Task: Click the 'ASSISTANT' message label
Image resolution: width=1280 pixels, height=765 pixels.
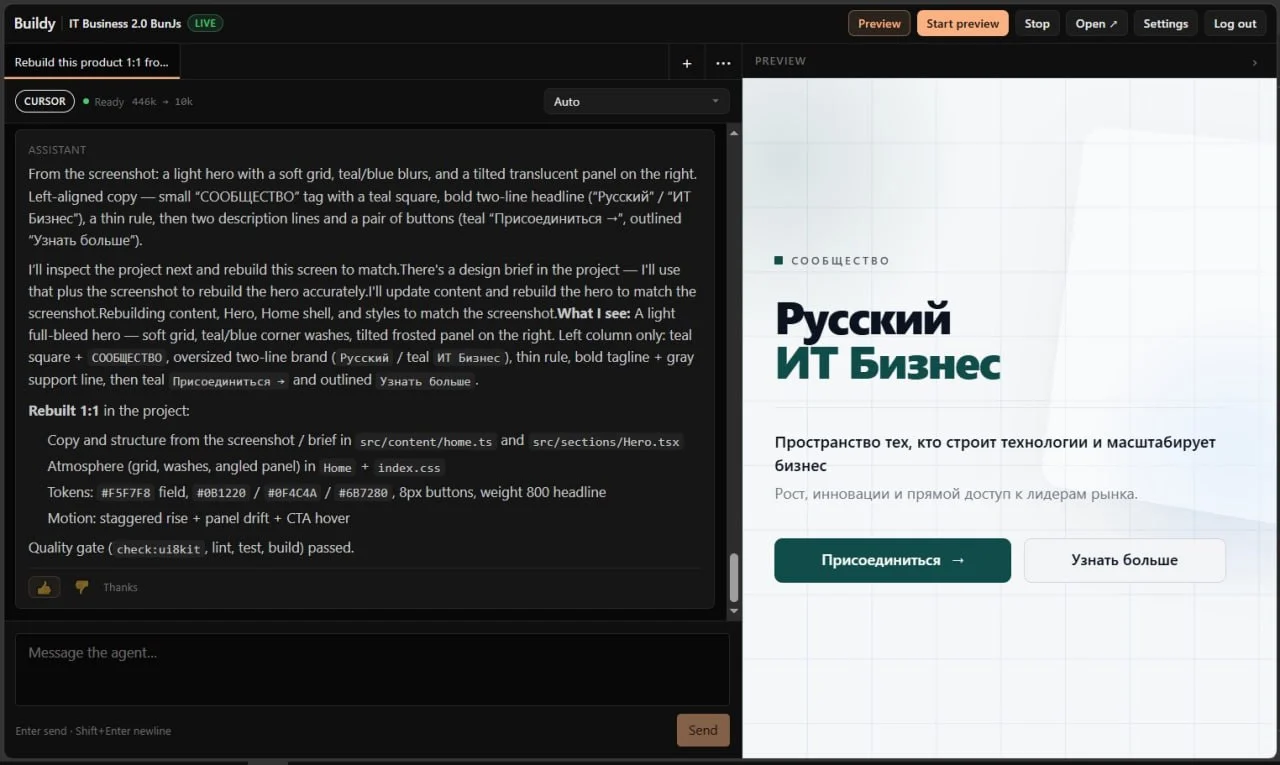Action: [x=57, y=150]
